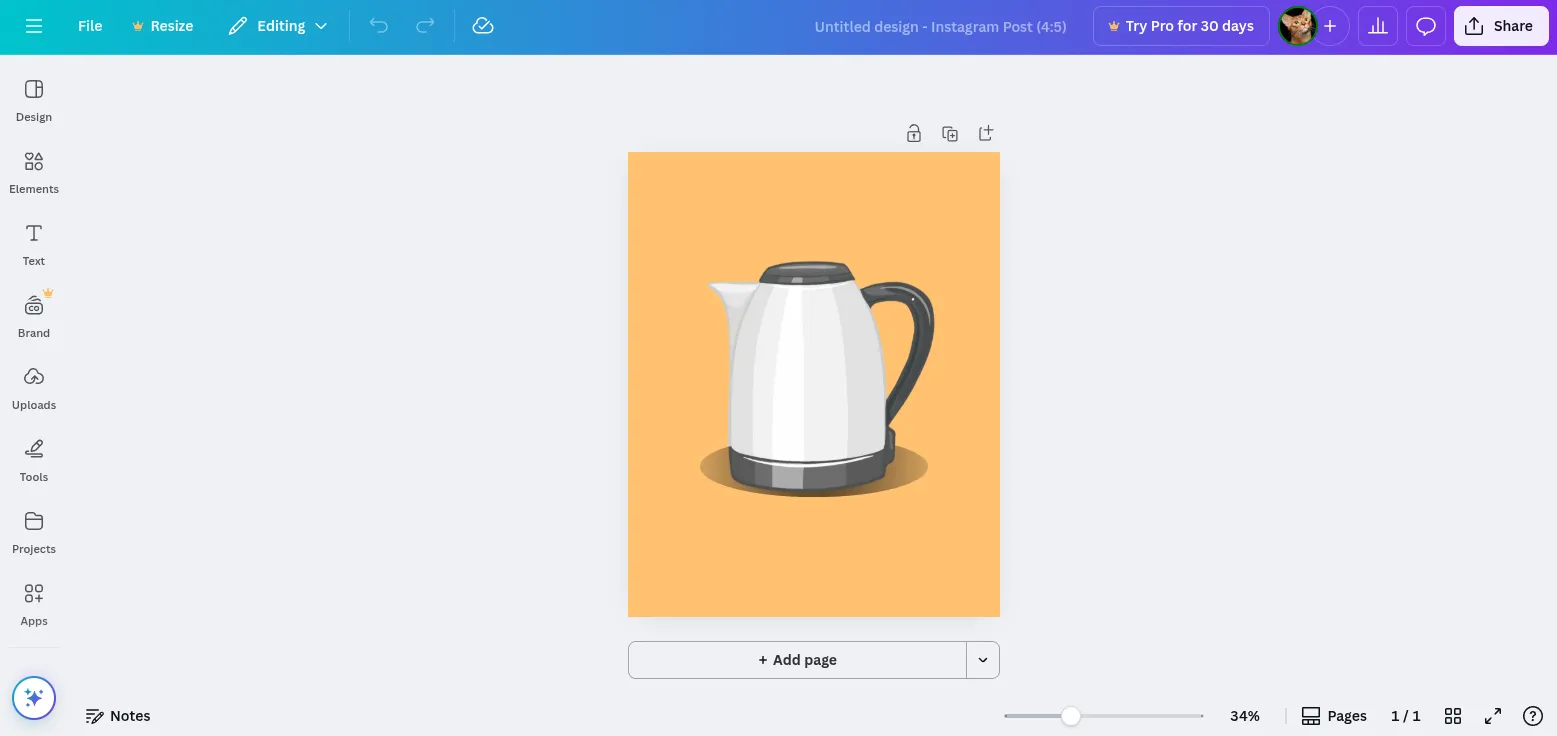Open the Apps panel
The width and height of the screenshot is (1557, 736).
coord(33,603)
